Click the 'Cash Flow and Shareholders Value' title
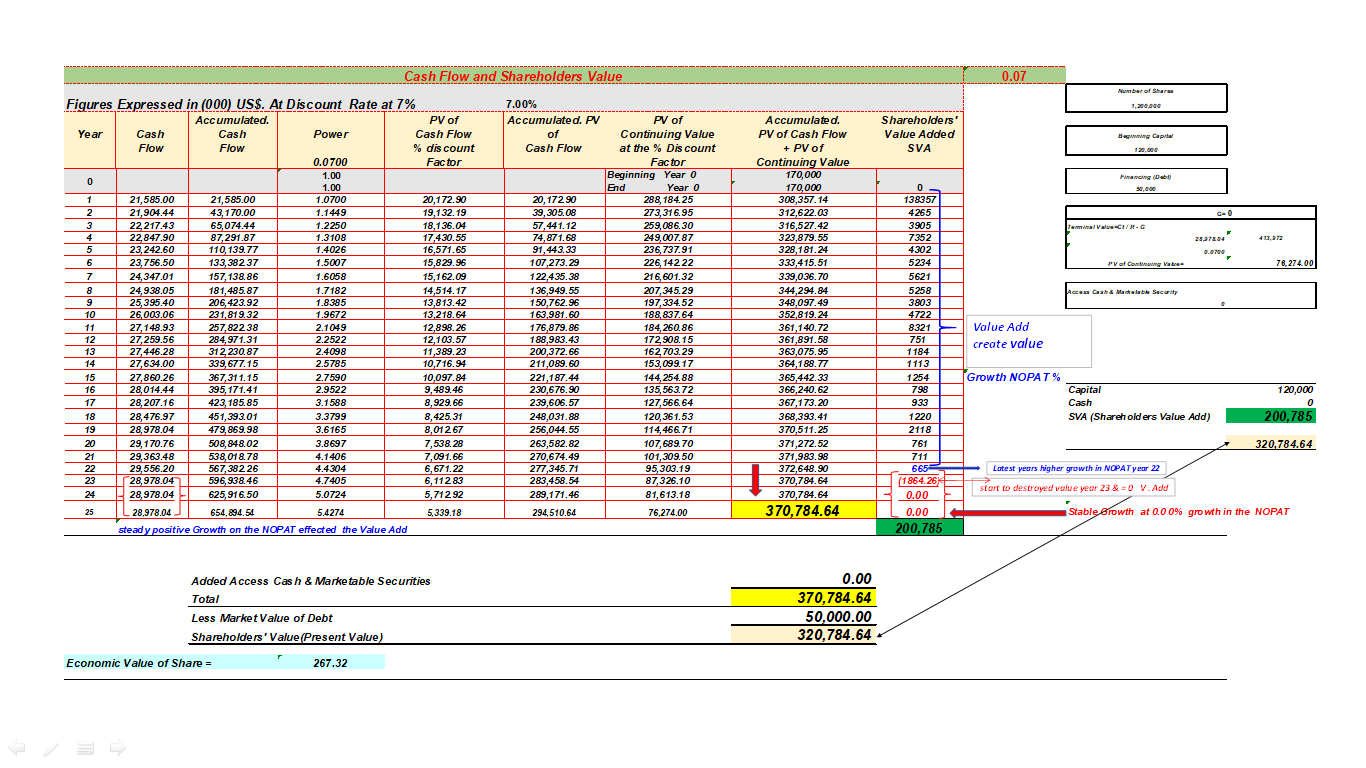Image resolution: width=1366 pixels, height=768 pixels. point(513,76)
